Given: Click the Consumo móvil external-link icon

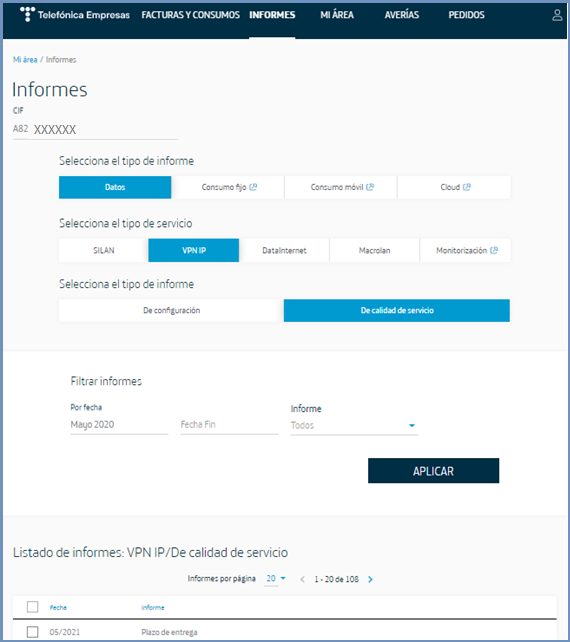Looking at the screenshot, I should tap(370, 187).
